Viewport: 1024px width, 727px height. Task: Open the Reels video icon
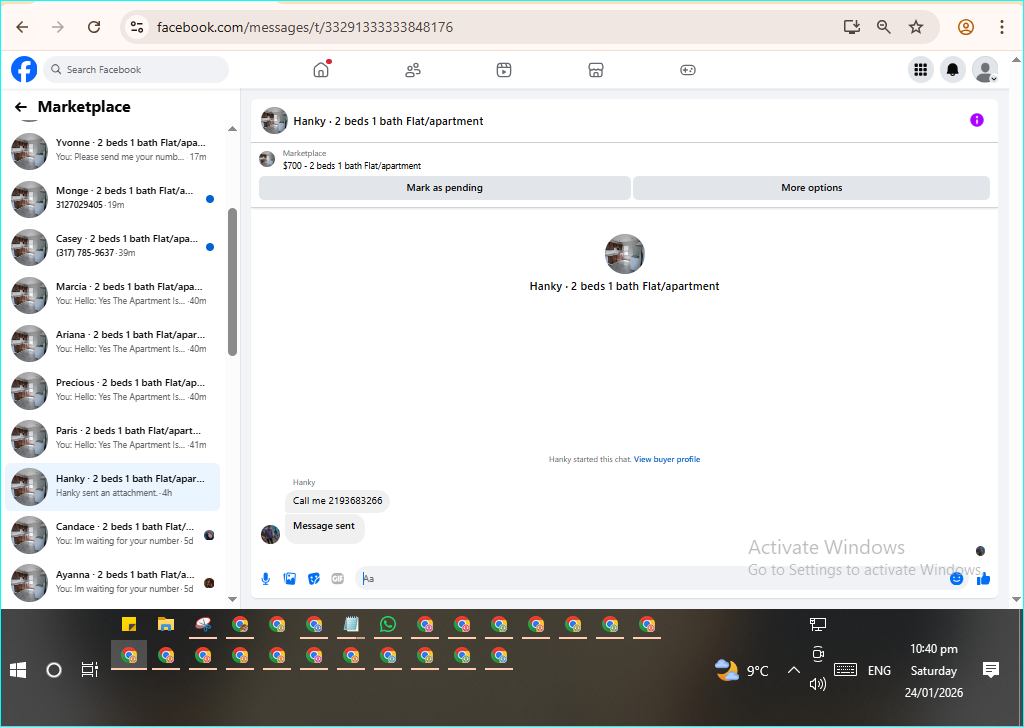(x=504, y=70)
